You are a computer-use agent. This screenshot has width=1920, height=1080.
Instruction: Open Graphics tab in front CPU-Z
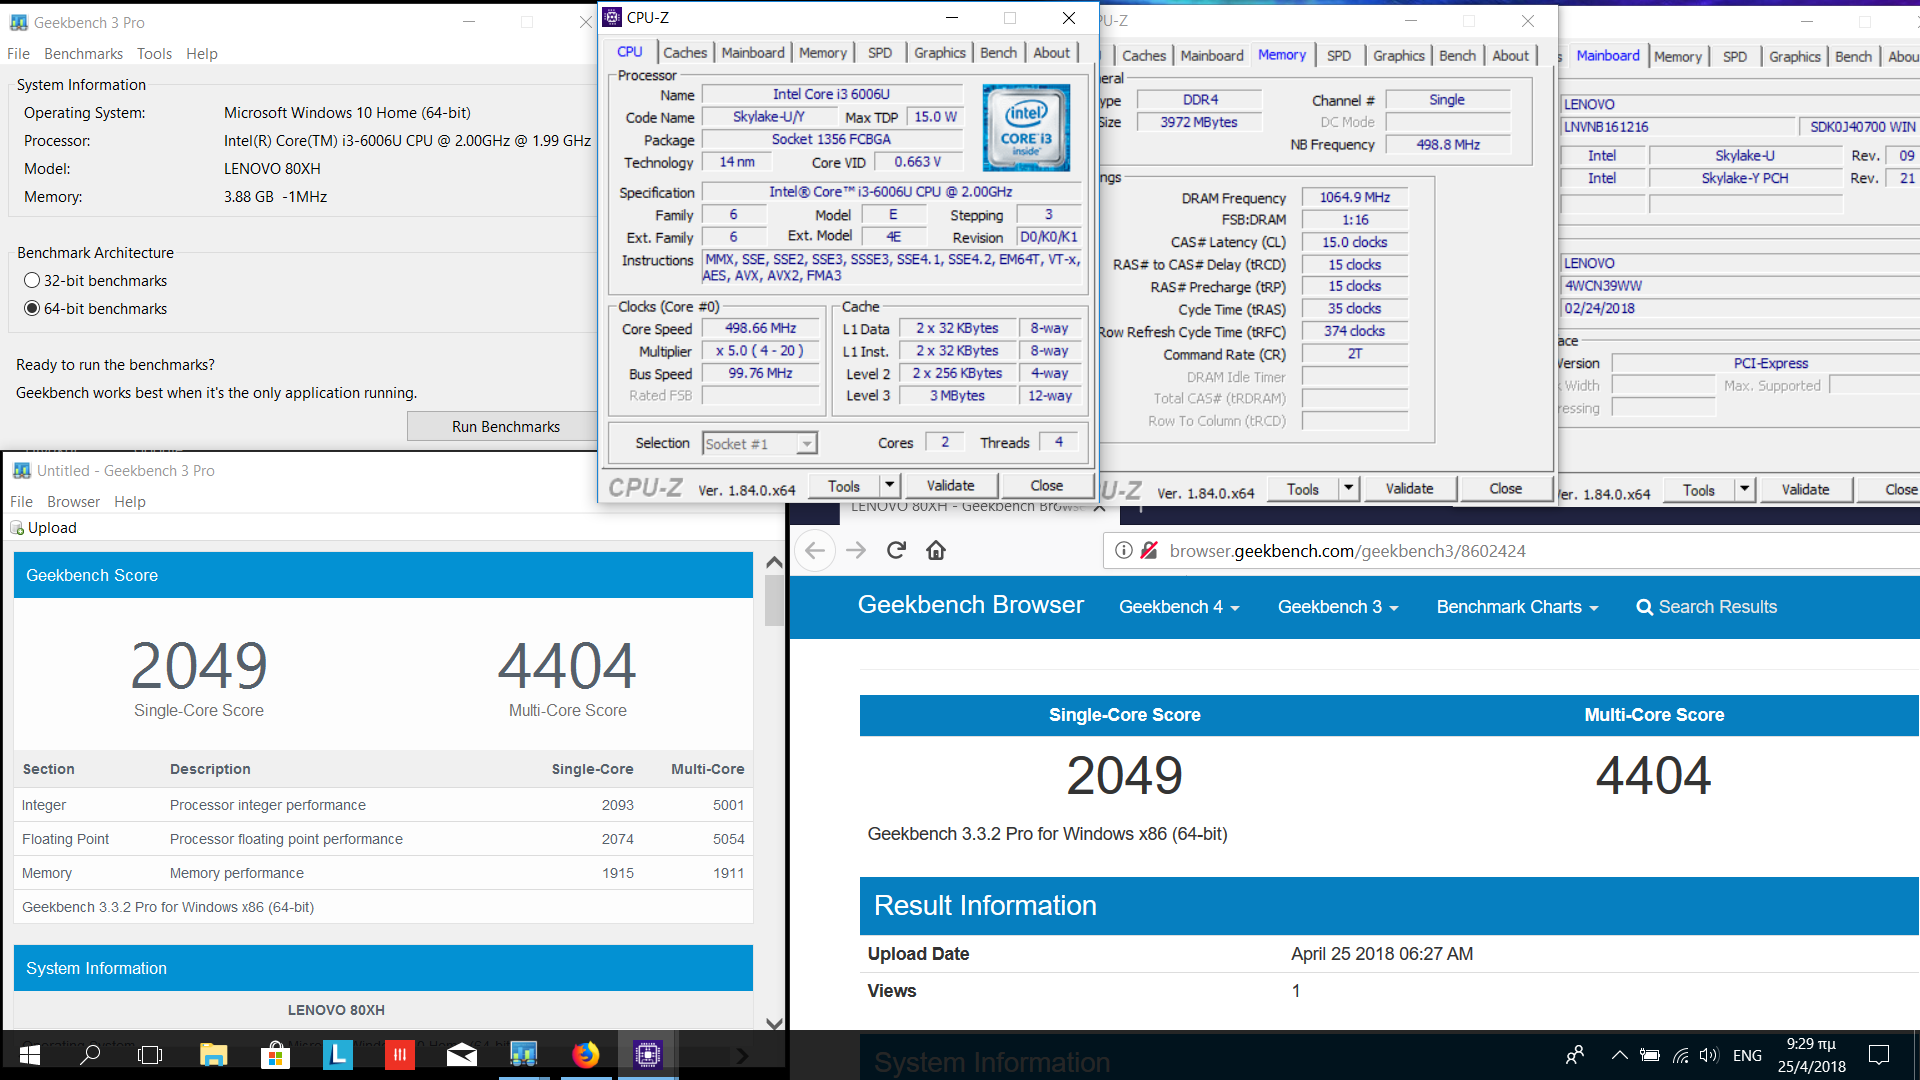[940, 53]
